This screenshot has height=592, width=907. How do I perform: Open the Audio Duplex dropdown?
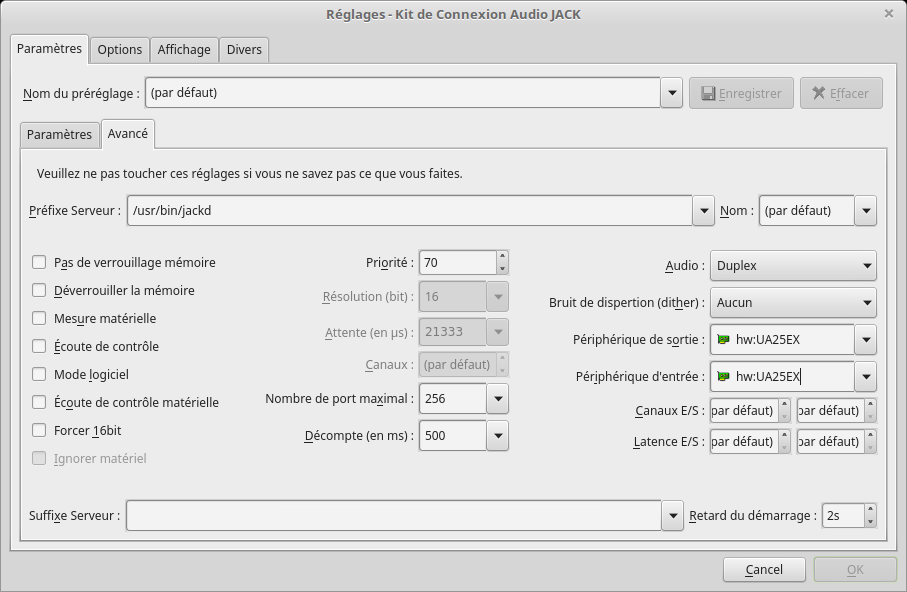pyautogui.click(x=793, y=266)
